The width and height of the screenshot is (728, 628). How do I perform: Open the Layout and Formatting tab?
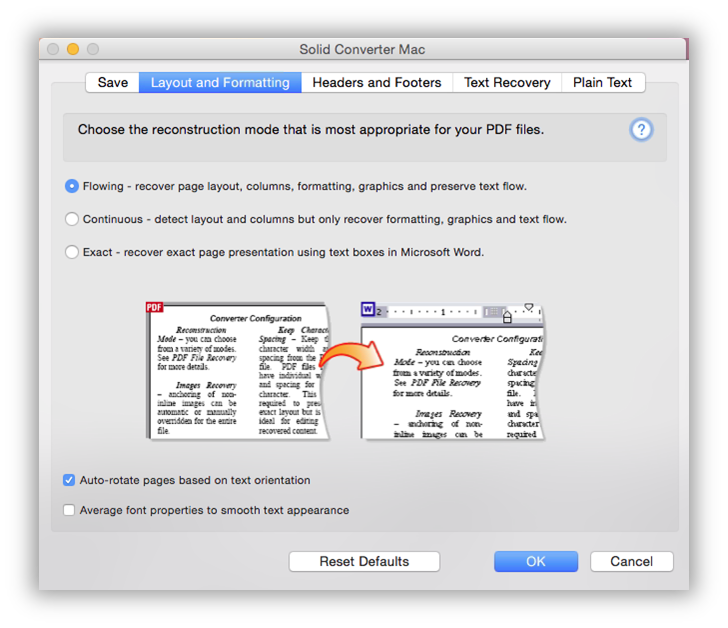pos(220,83)
